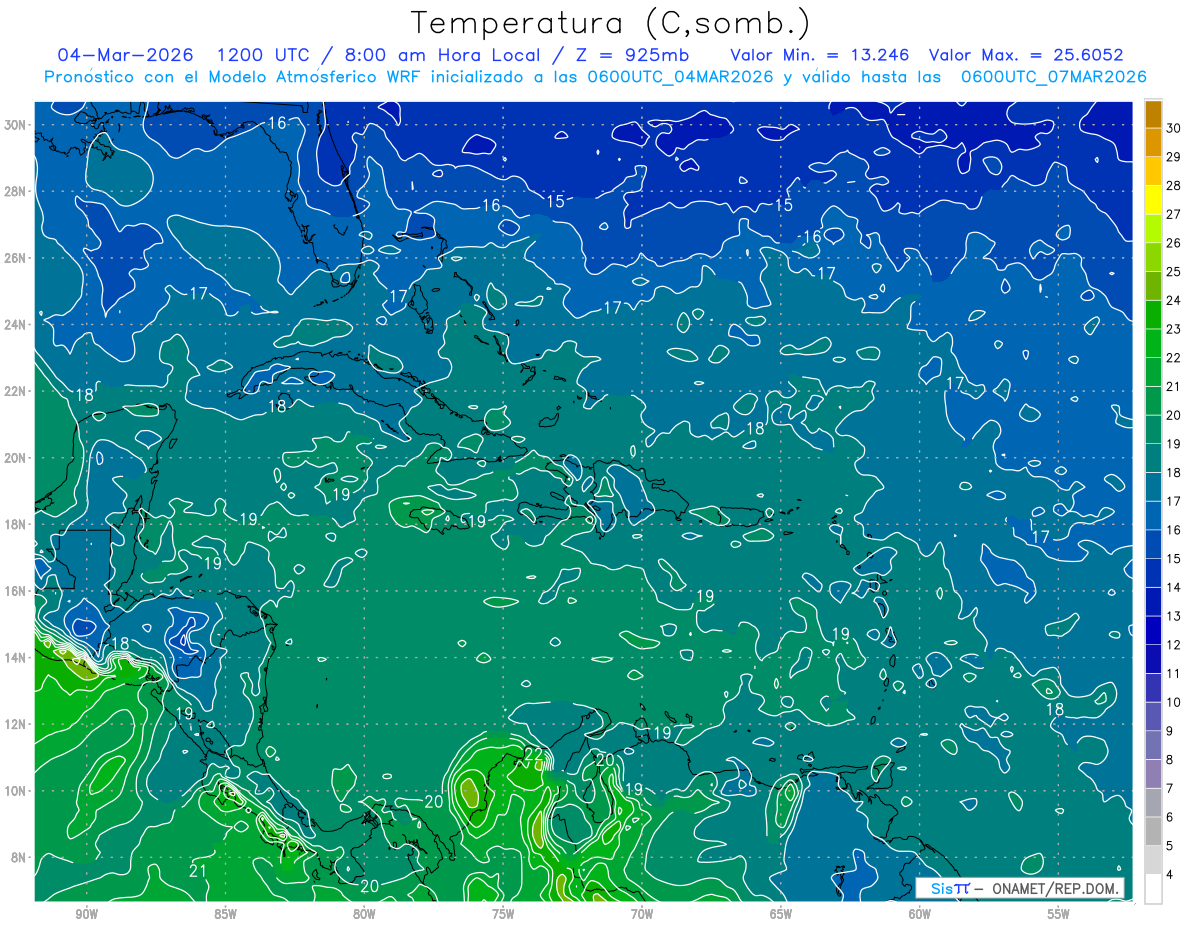Click latitude axis label "30N"
Screen dimensions: 1200x927
tap(16, 124)
